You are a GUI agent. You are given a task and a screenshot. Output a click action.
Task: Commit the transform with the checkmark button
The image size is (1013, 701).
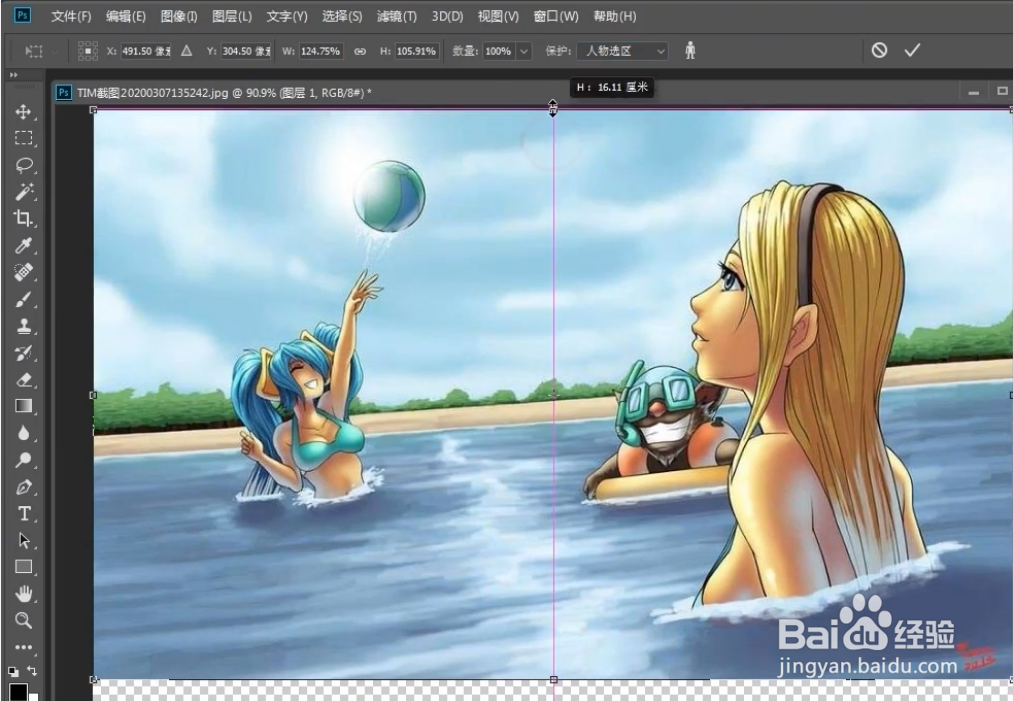point(912,50)
